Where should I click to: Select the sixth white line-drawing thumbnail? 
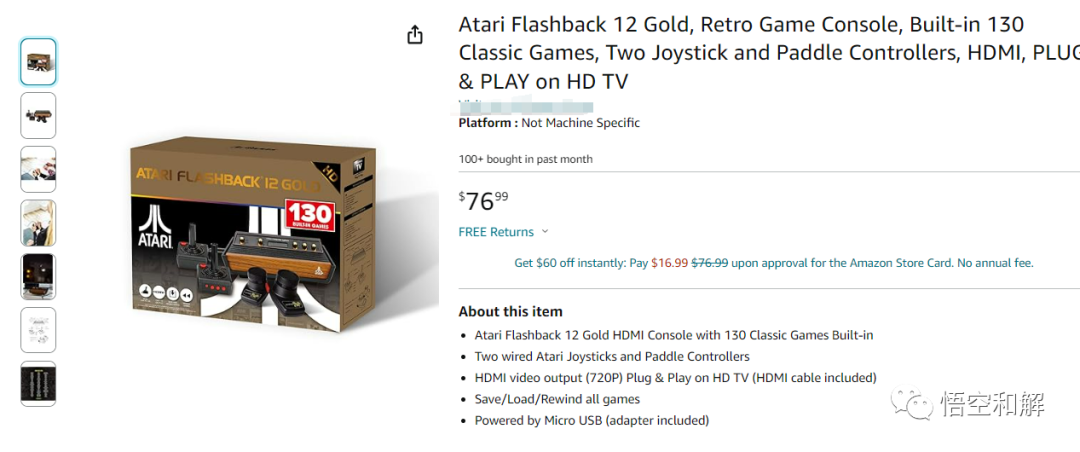click(x=39, y=330)
